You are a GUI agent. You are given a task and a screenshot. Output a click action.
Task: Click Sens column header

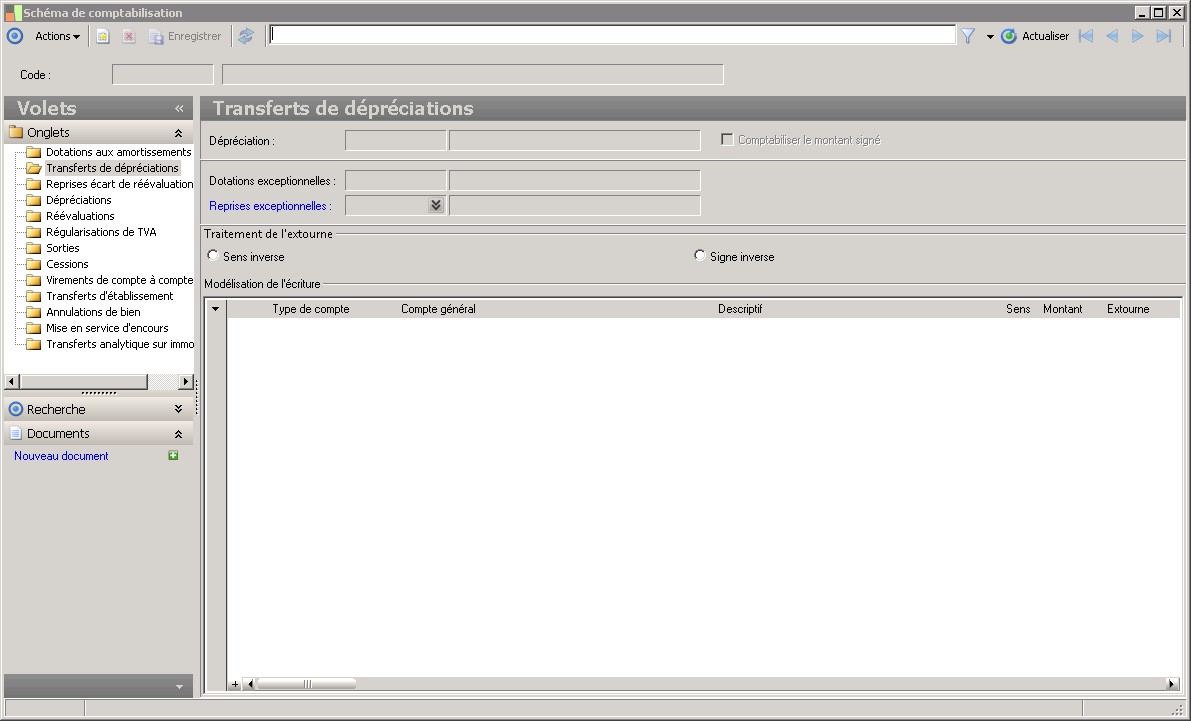point(1018,309)
